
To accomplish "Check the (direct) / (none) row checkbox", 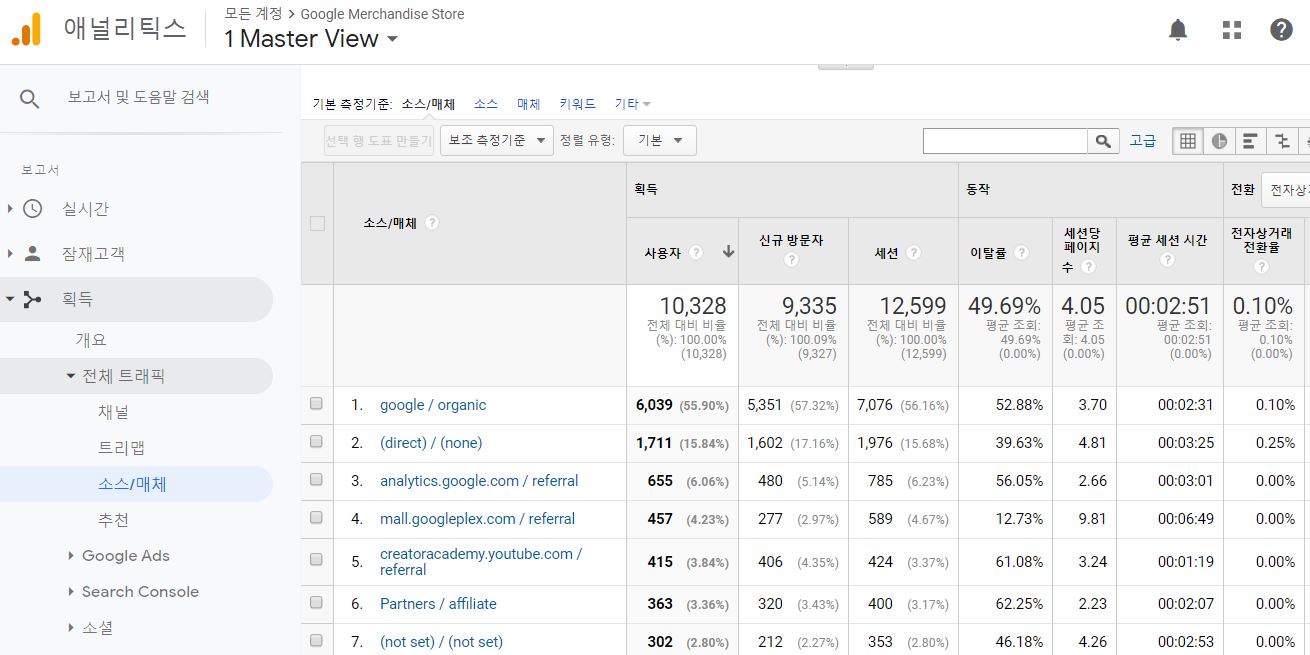I will pos(316,442).
